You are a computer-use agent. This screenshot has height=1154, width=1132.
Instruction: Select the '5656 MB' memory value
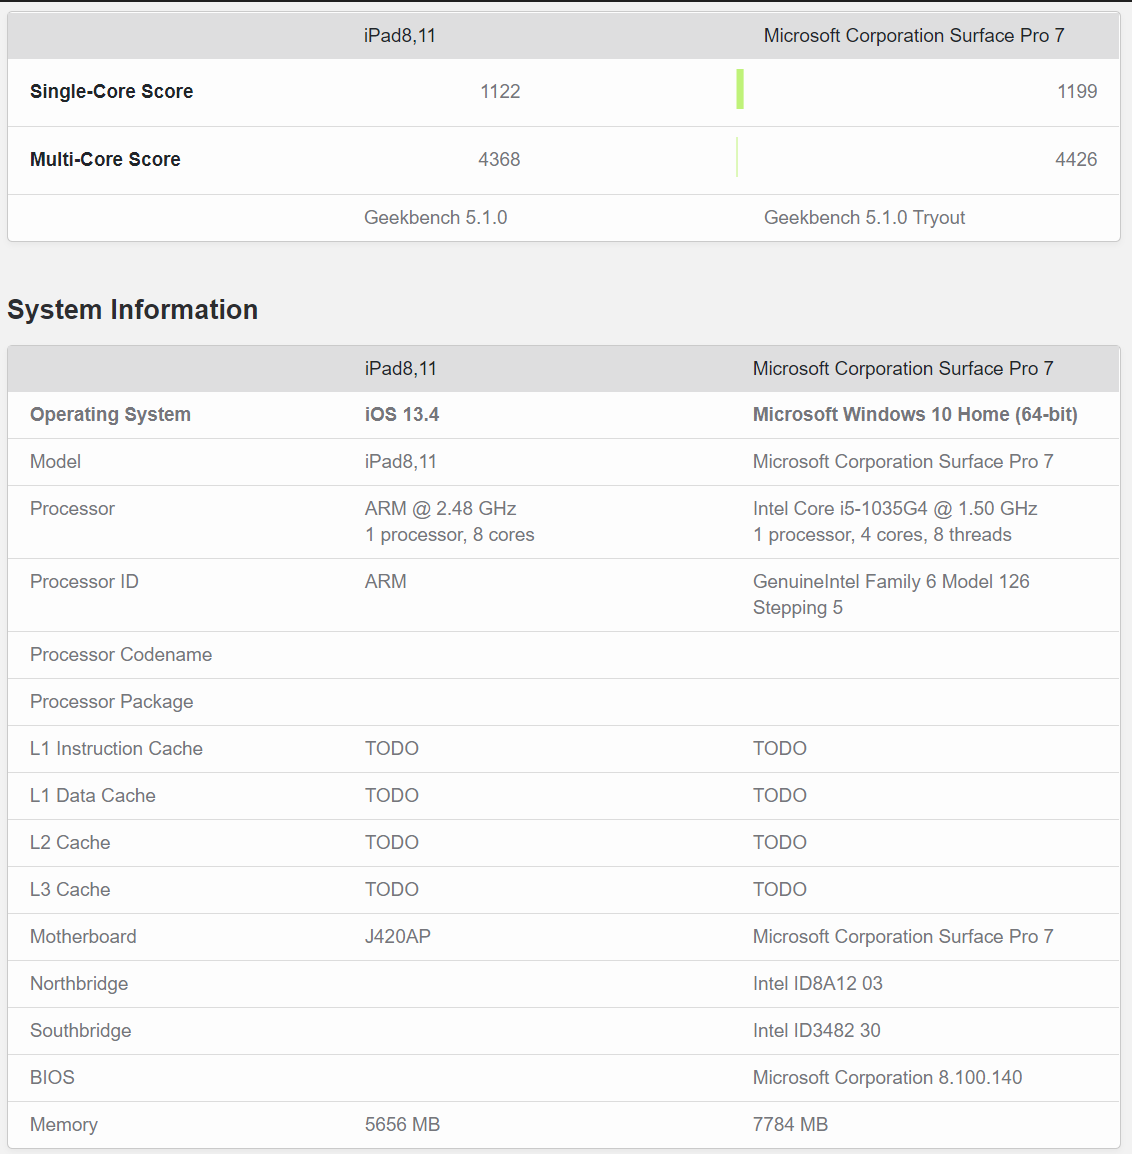402,1125
